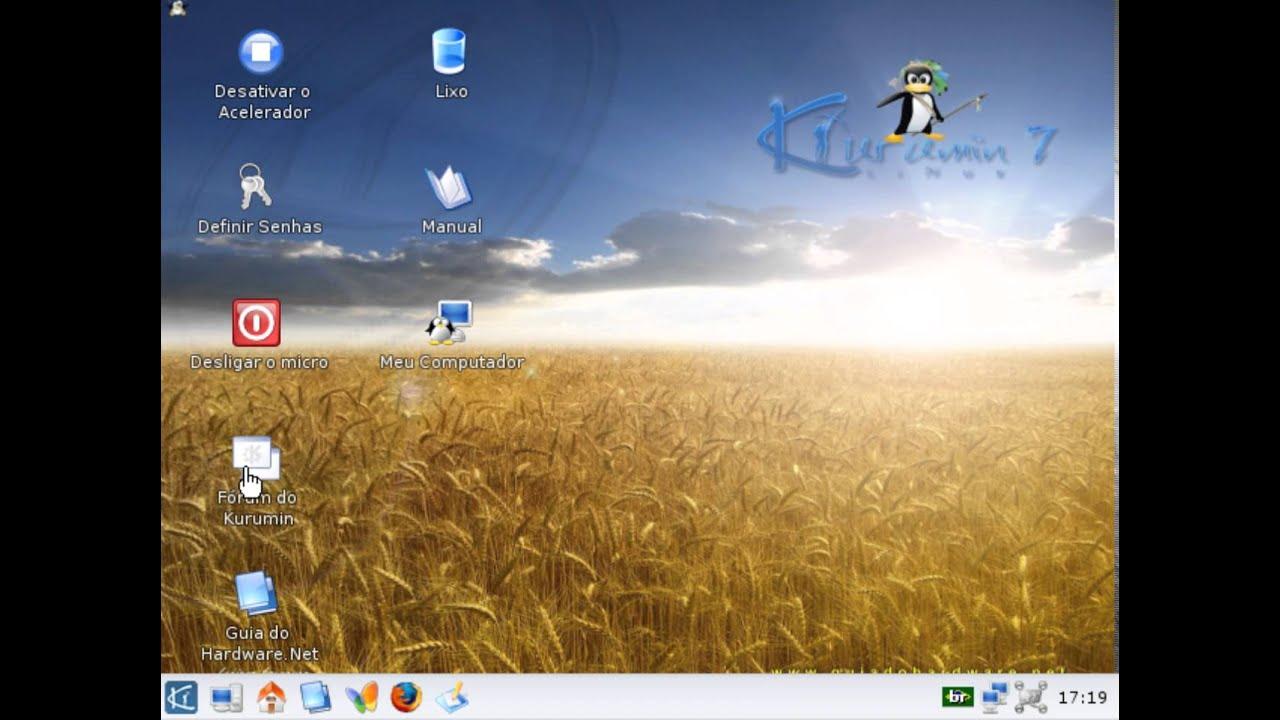Click the blue windows icon in taskbar
The width and height of the screenshot is (1280, 720).
click(x=315, y=697)
